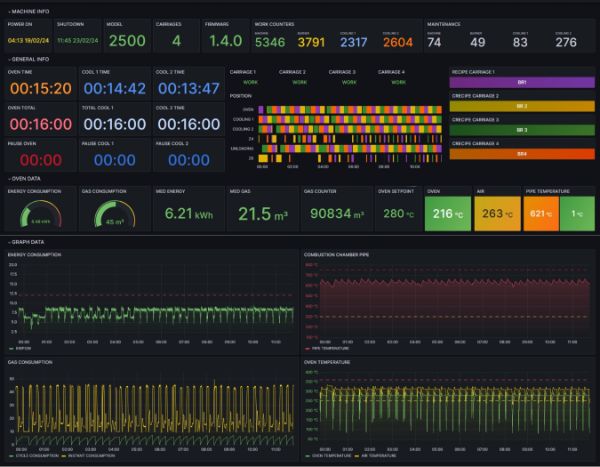Open the Oven Time 00:15:20 panel
The width and height of the screenshot is (600, 467).
point(40,88)
